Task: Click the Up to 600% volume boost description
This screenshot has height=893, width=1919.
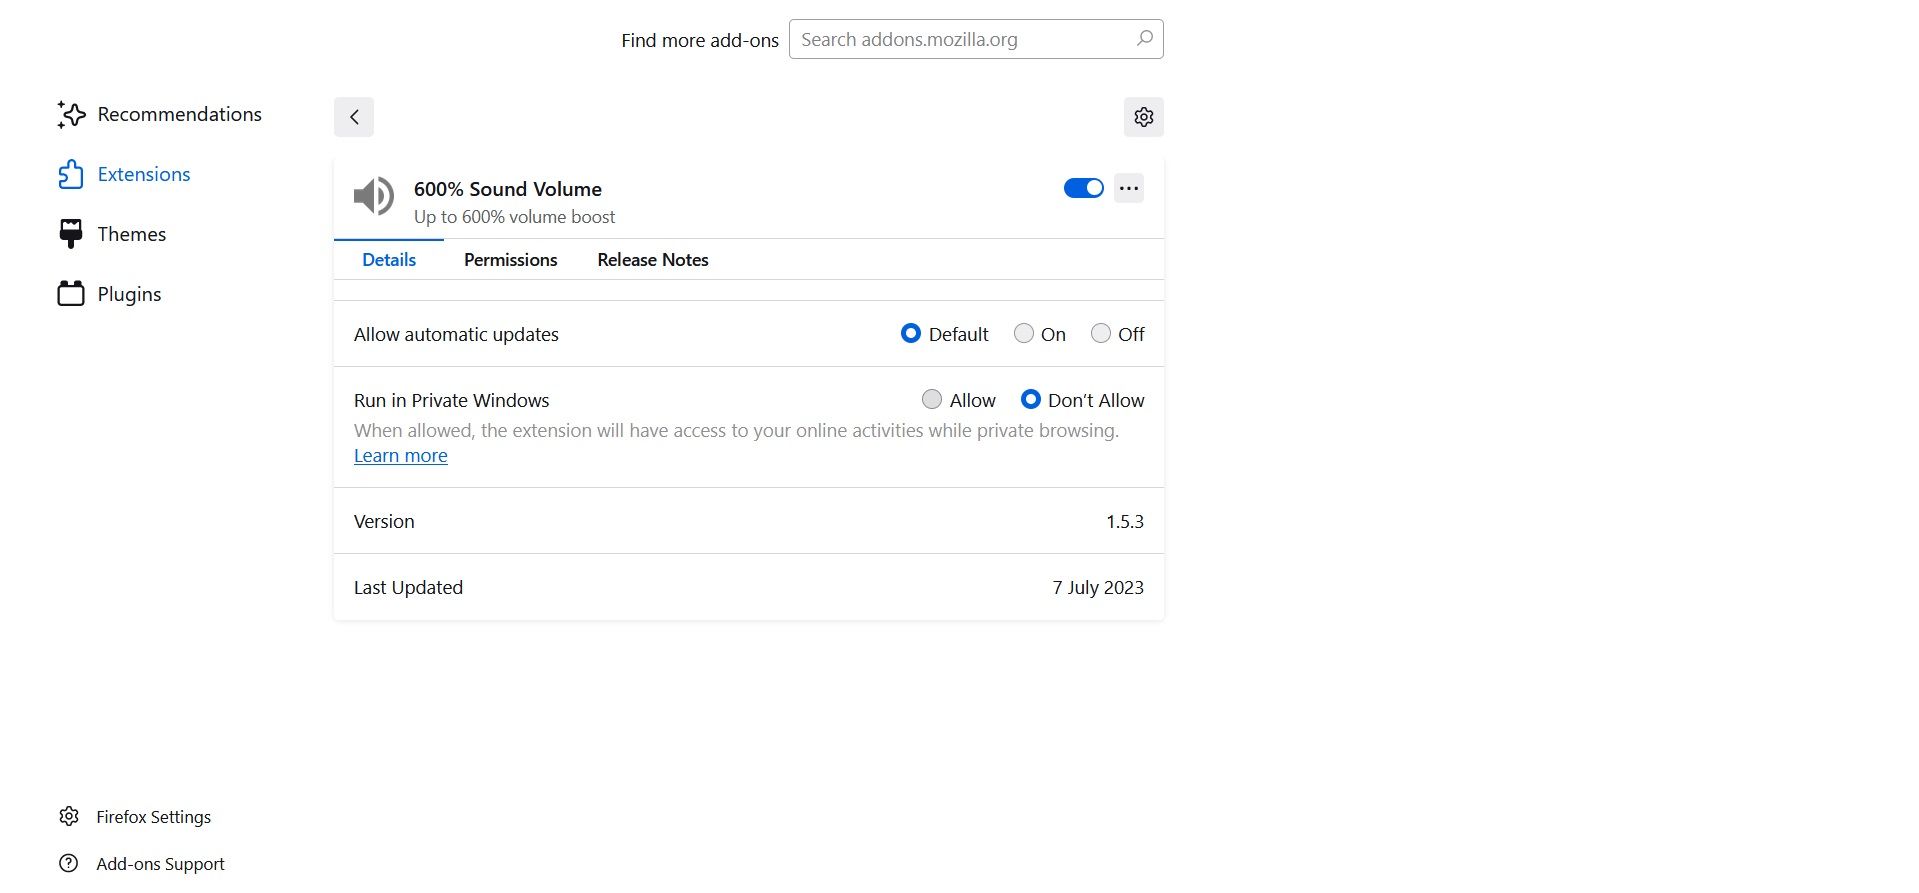Action: coord(515,217)
